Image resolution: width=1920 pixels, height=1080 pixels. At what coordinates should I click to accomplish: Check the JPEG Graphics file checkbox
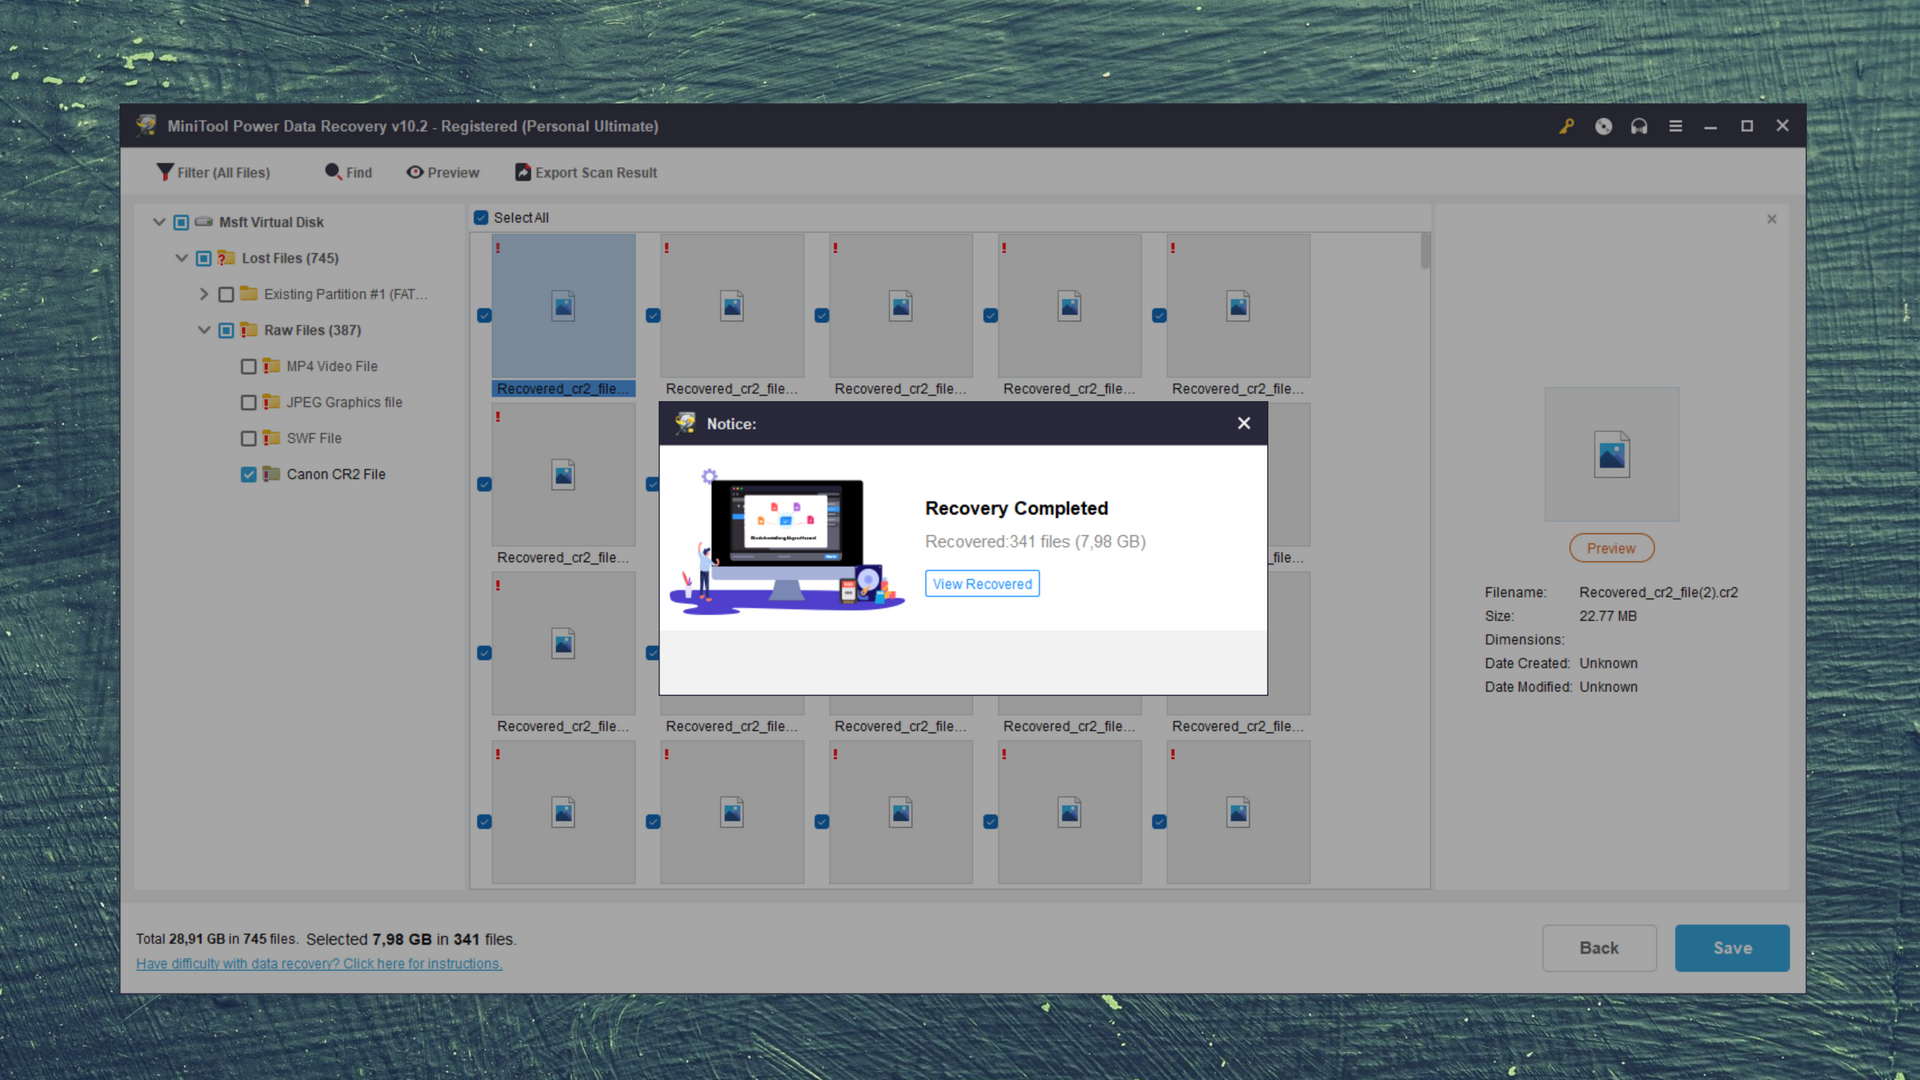point(248,402)
